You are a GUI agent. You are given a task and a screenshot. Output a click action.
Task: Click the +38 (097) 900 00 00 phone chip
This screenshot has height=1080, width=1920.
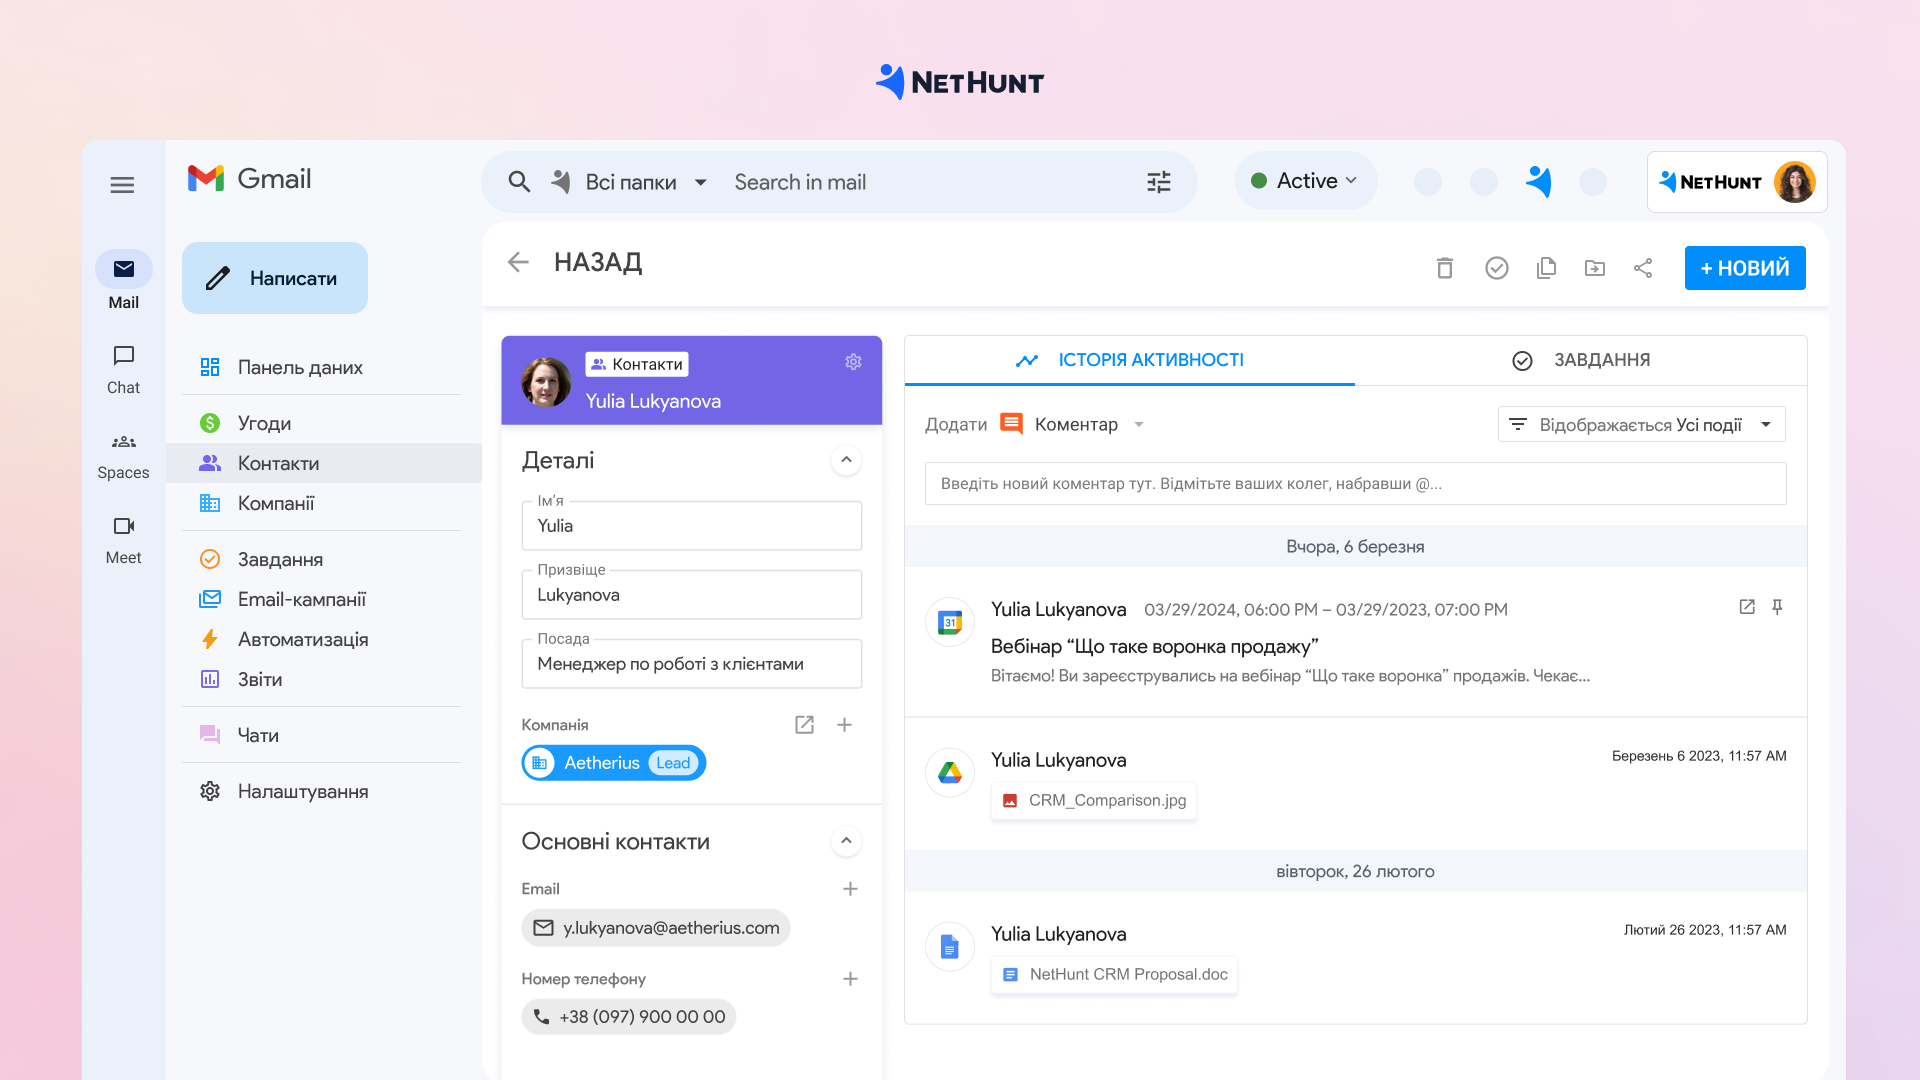(629, 1017)
